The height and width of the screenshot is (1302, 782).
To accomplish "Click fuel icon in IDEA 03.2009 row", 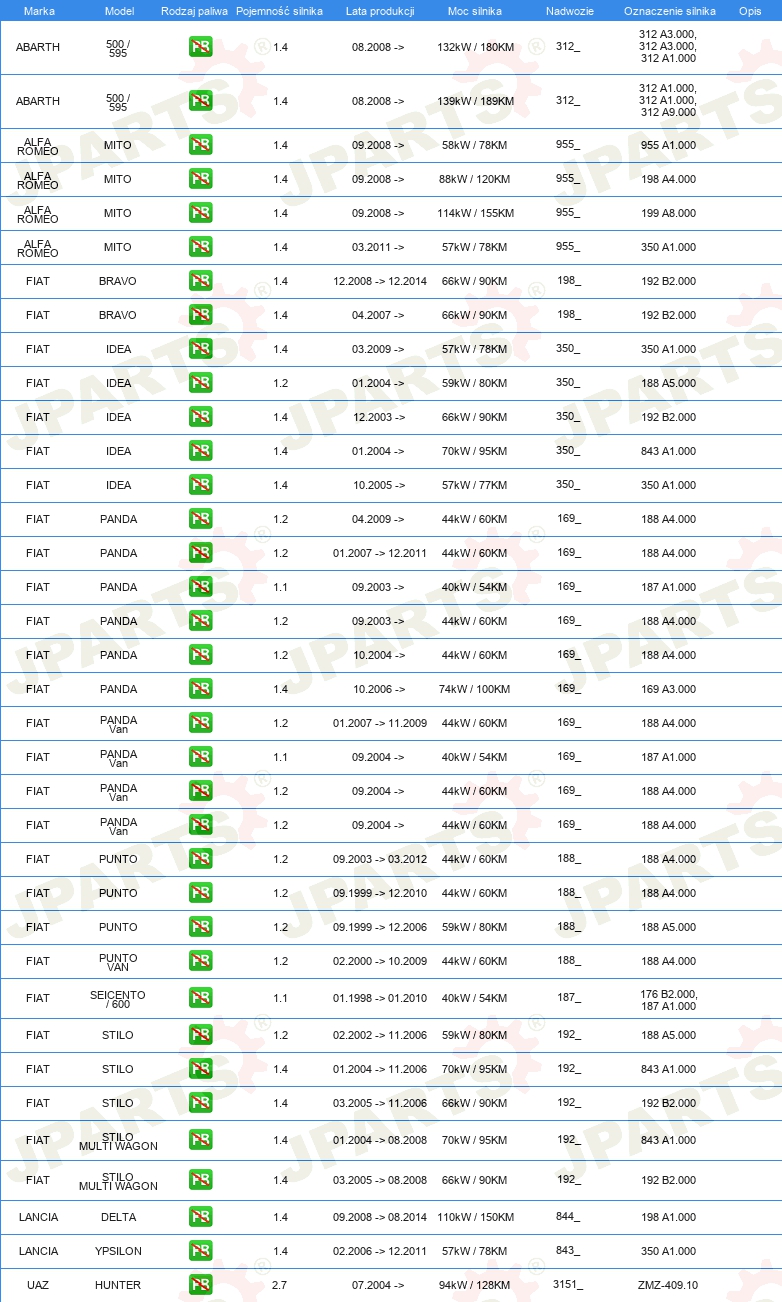I will pos(201,348).
